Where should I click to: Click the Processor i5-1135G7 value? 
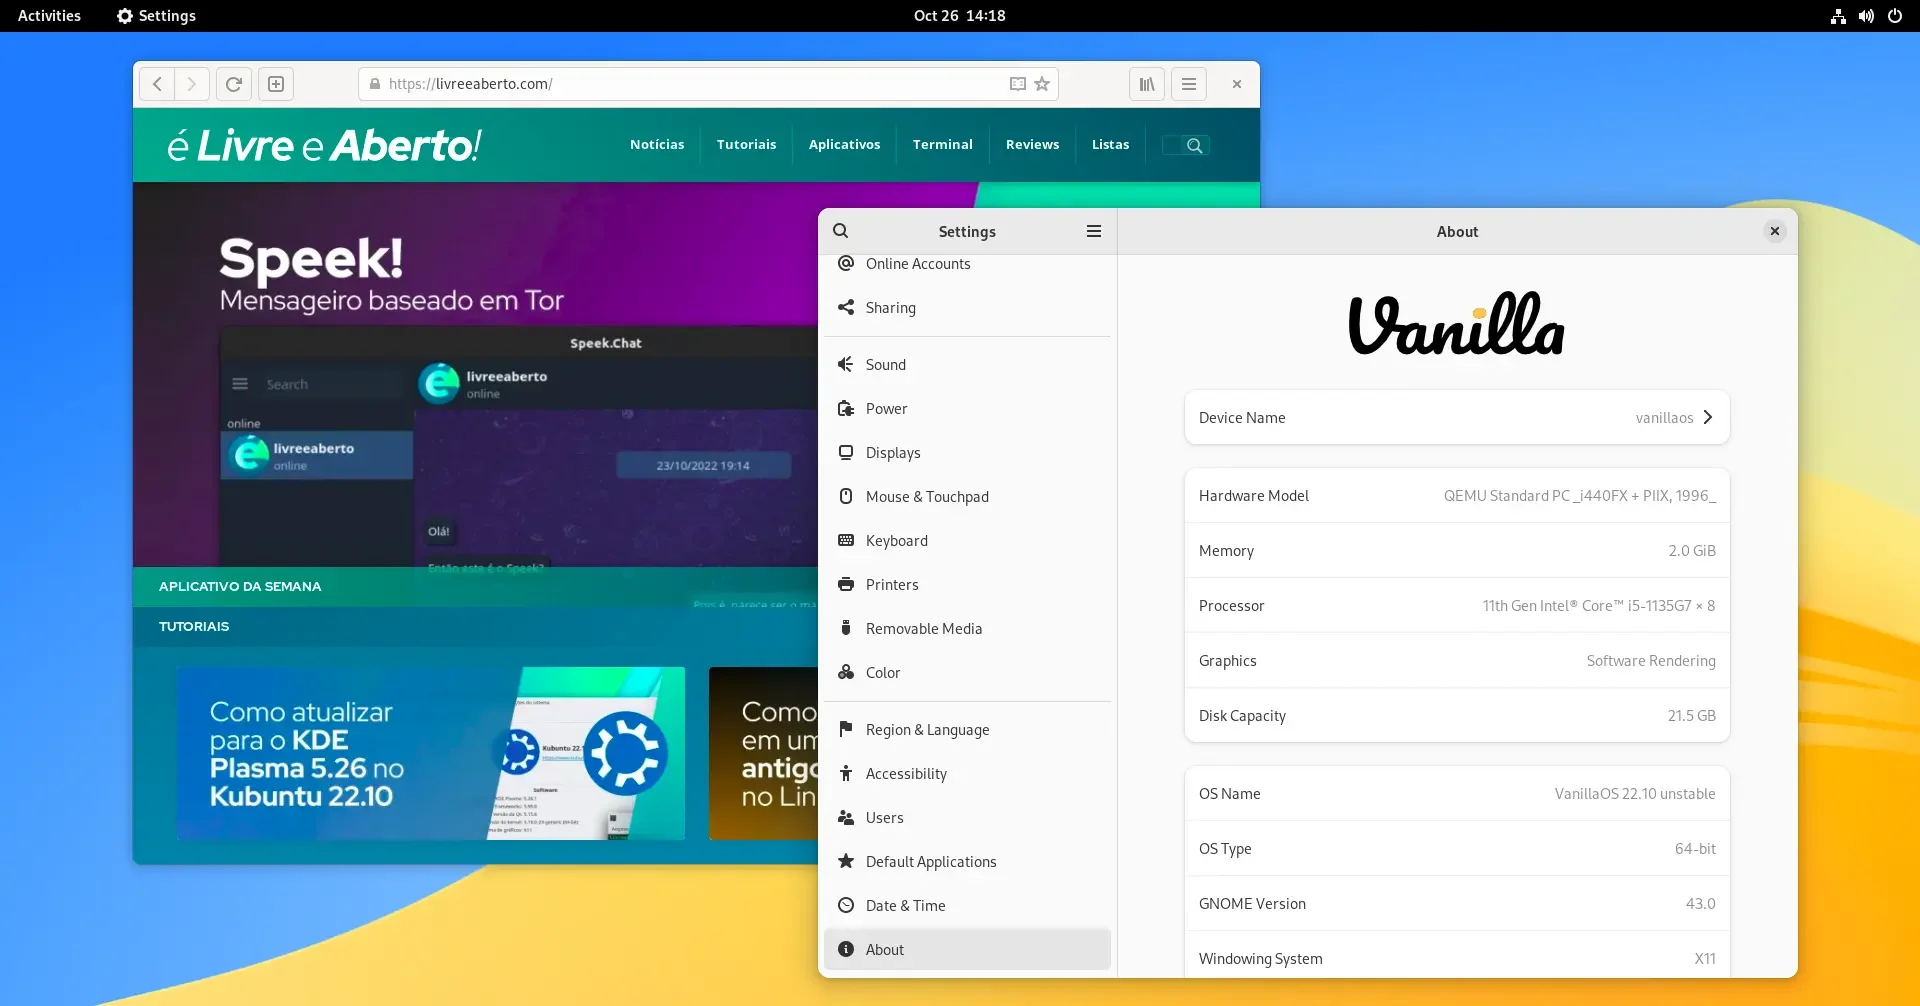point(1599,606)
